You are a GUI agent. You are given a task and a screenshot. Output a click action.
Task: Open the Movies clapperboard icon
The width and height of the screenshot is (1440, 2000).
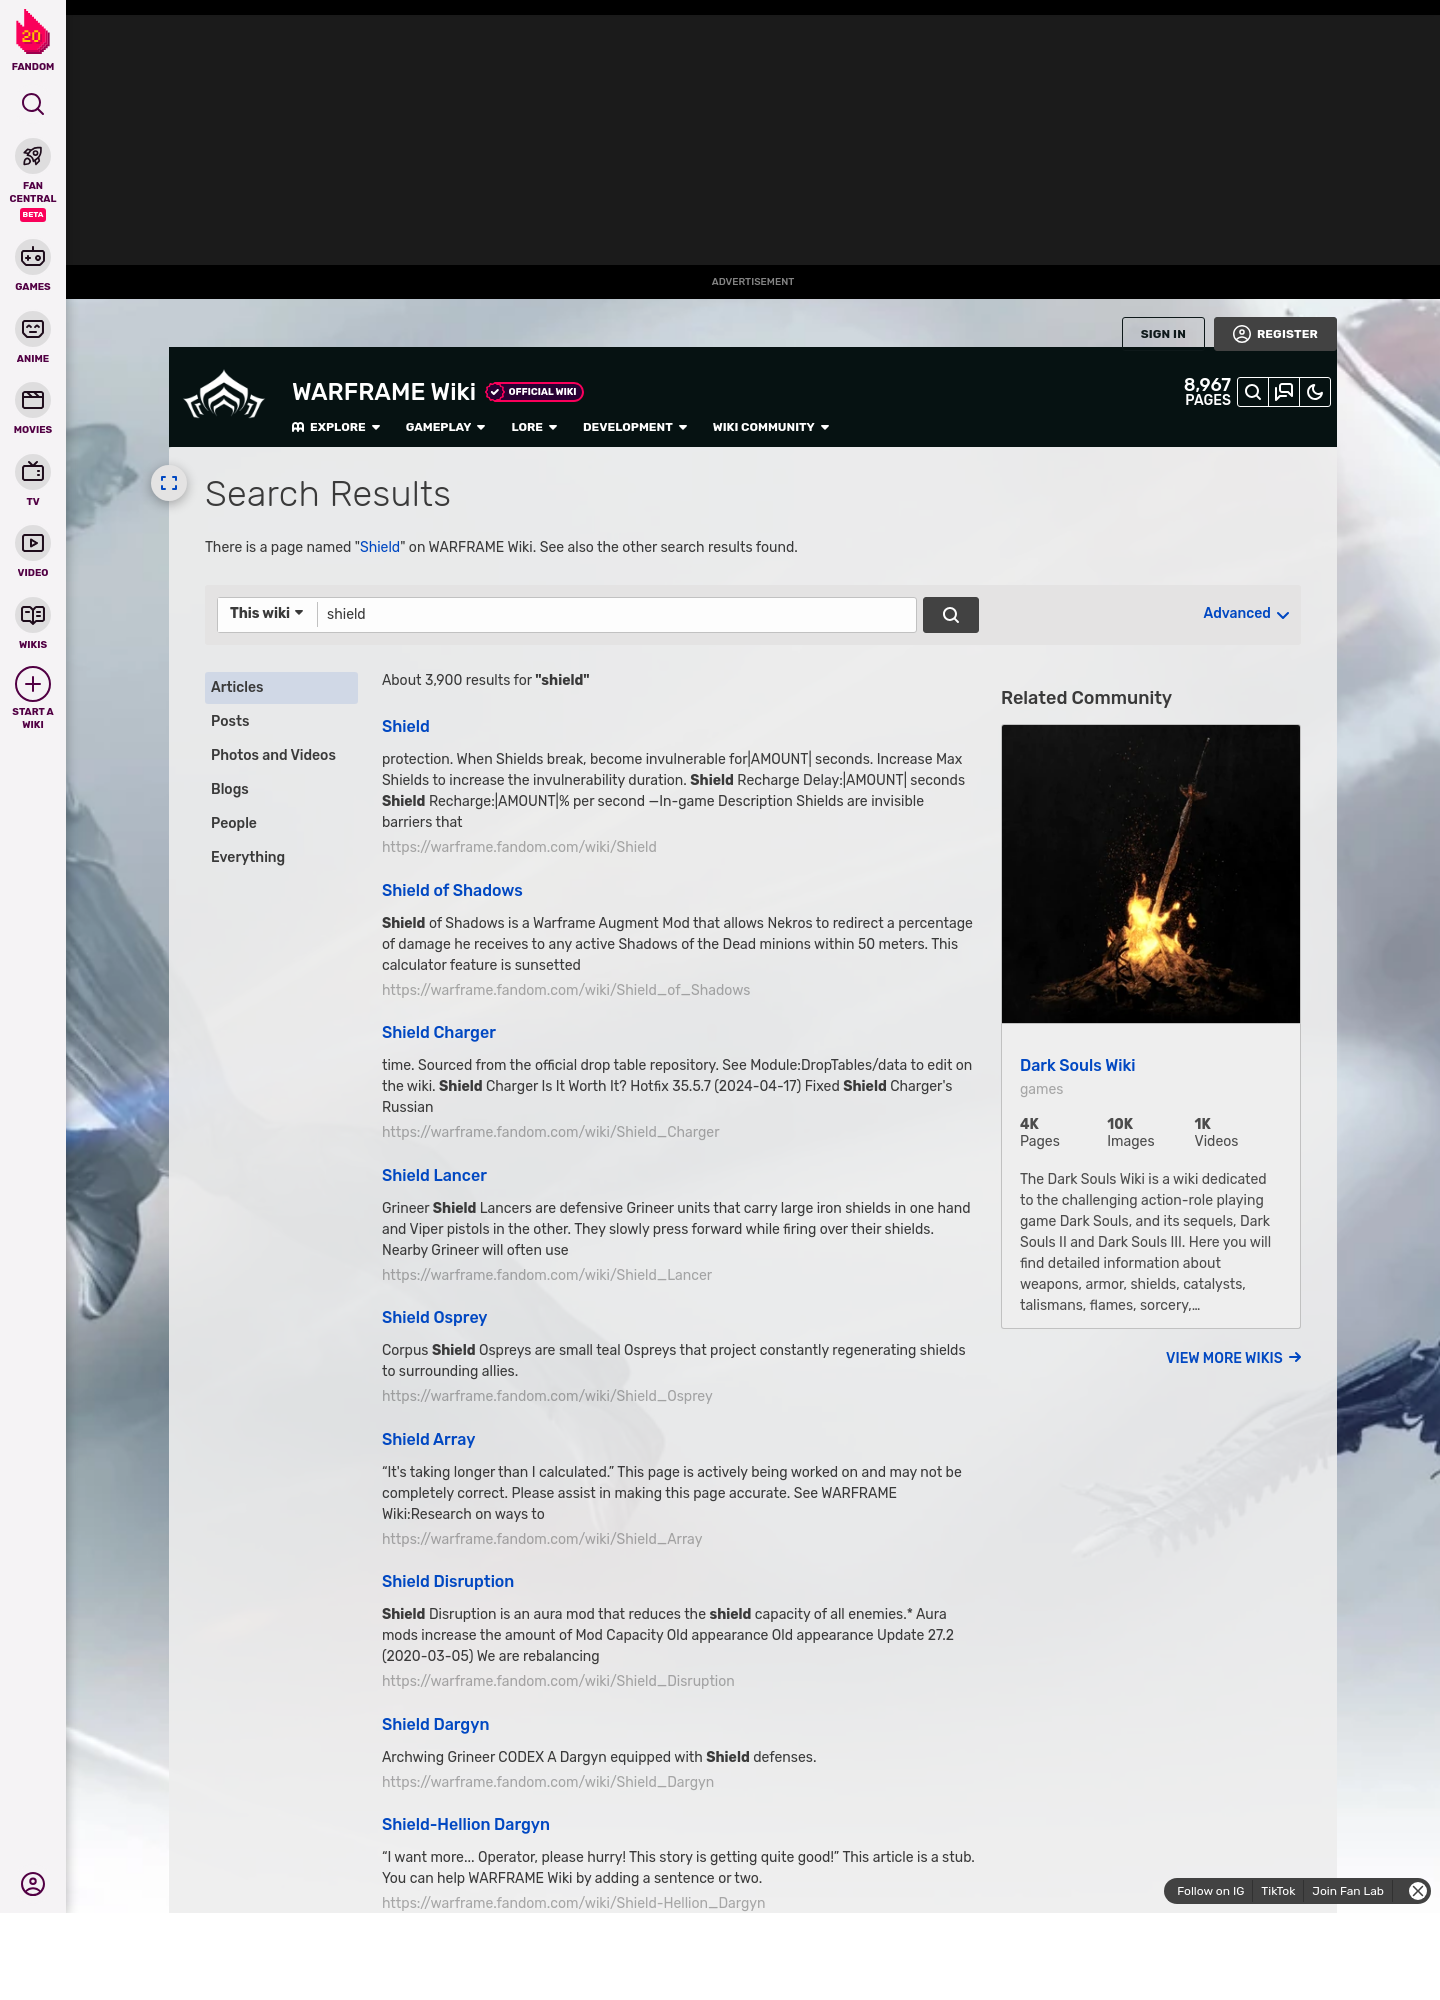33,400
